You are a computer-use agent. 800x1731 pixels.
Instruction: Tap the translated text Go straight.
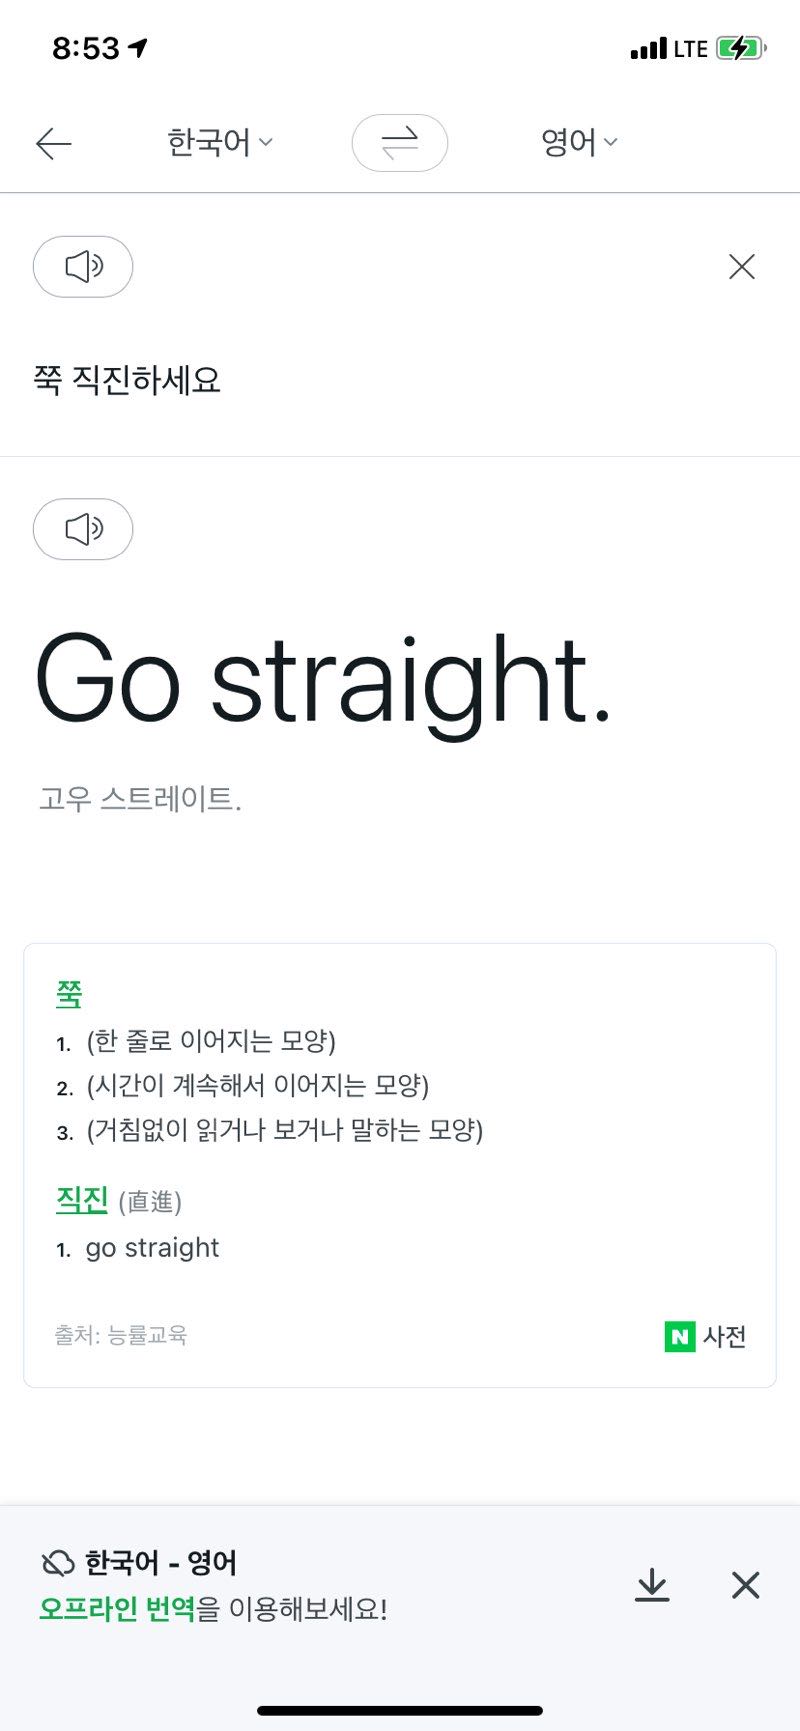point(322,682)
